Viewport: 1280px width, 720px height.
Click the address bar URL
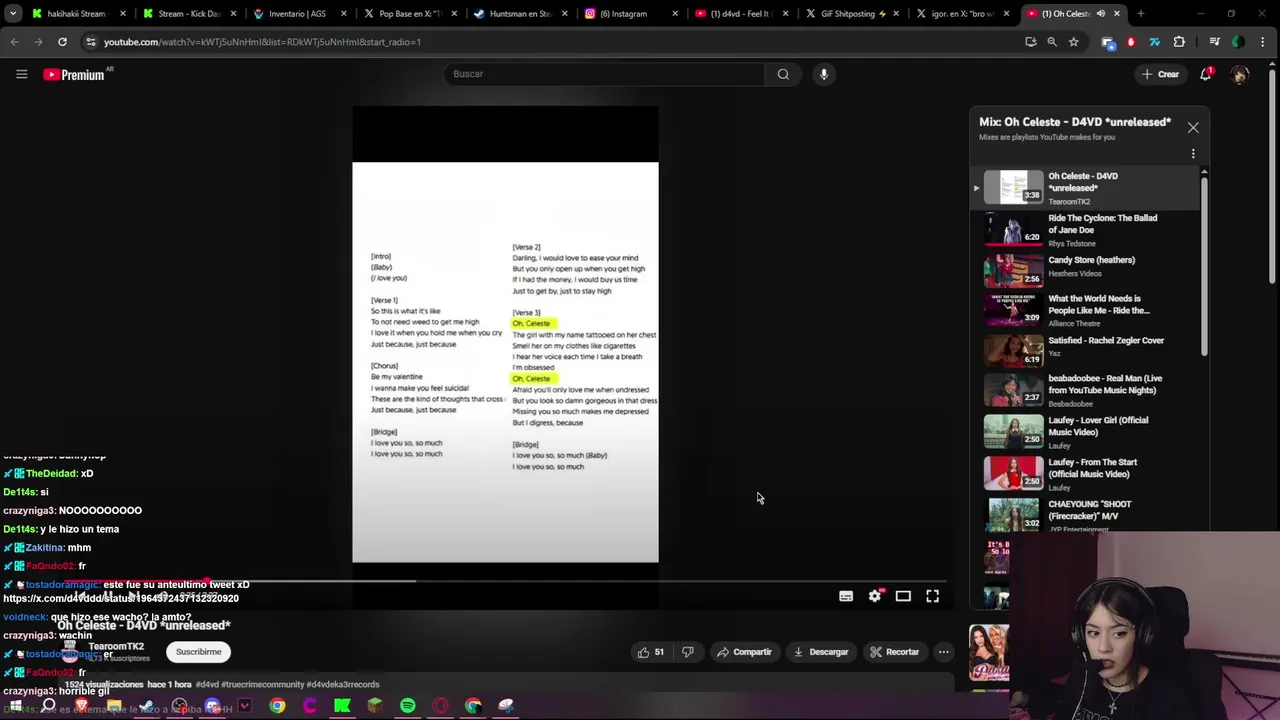tap(262, 42)
